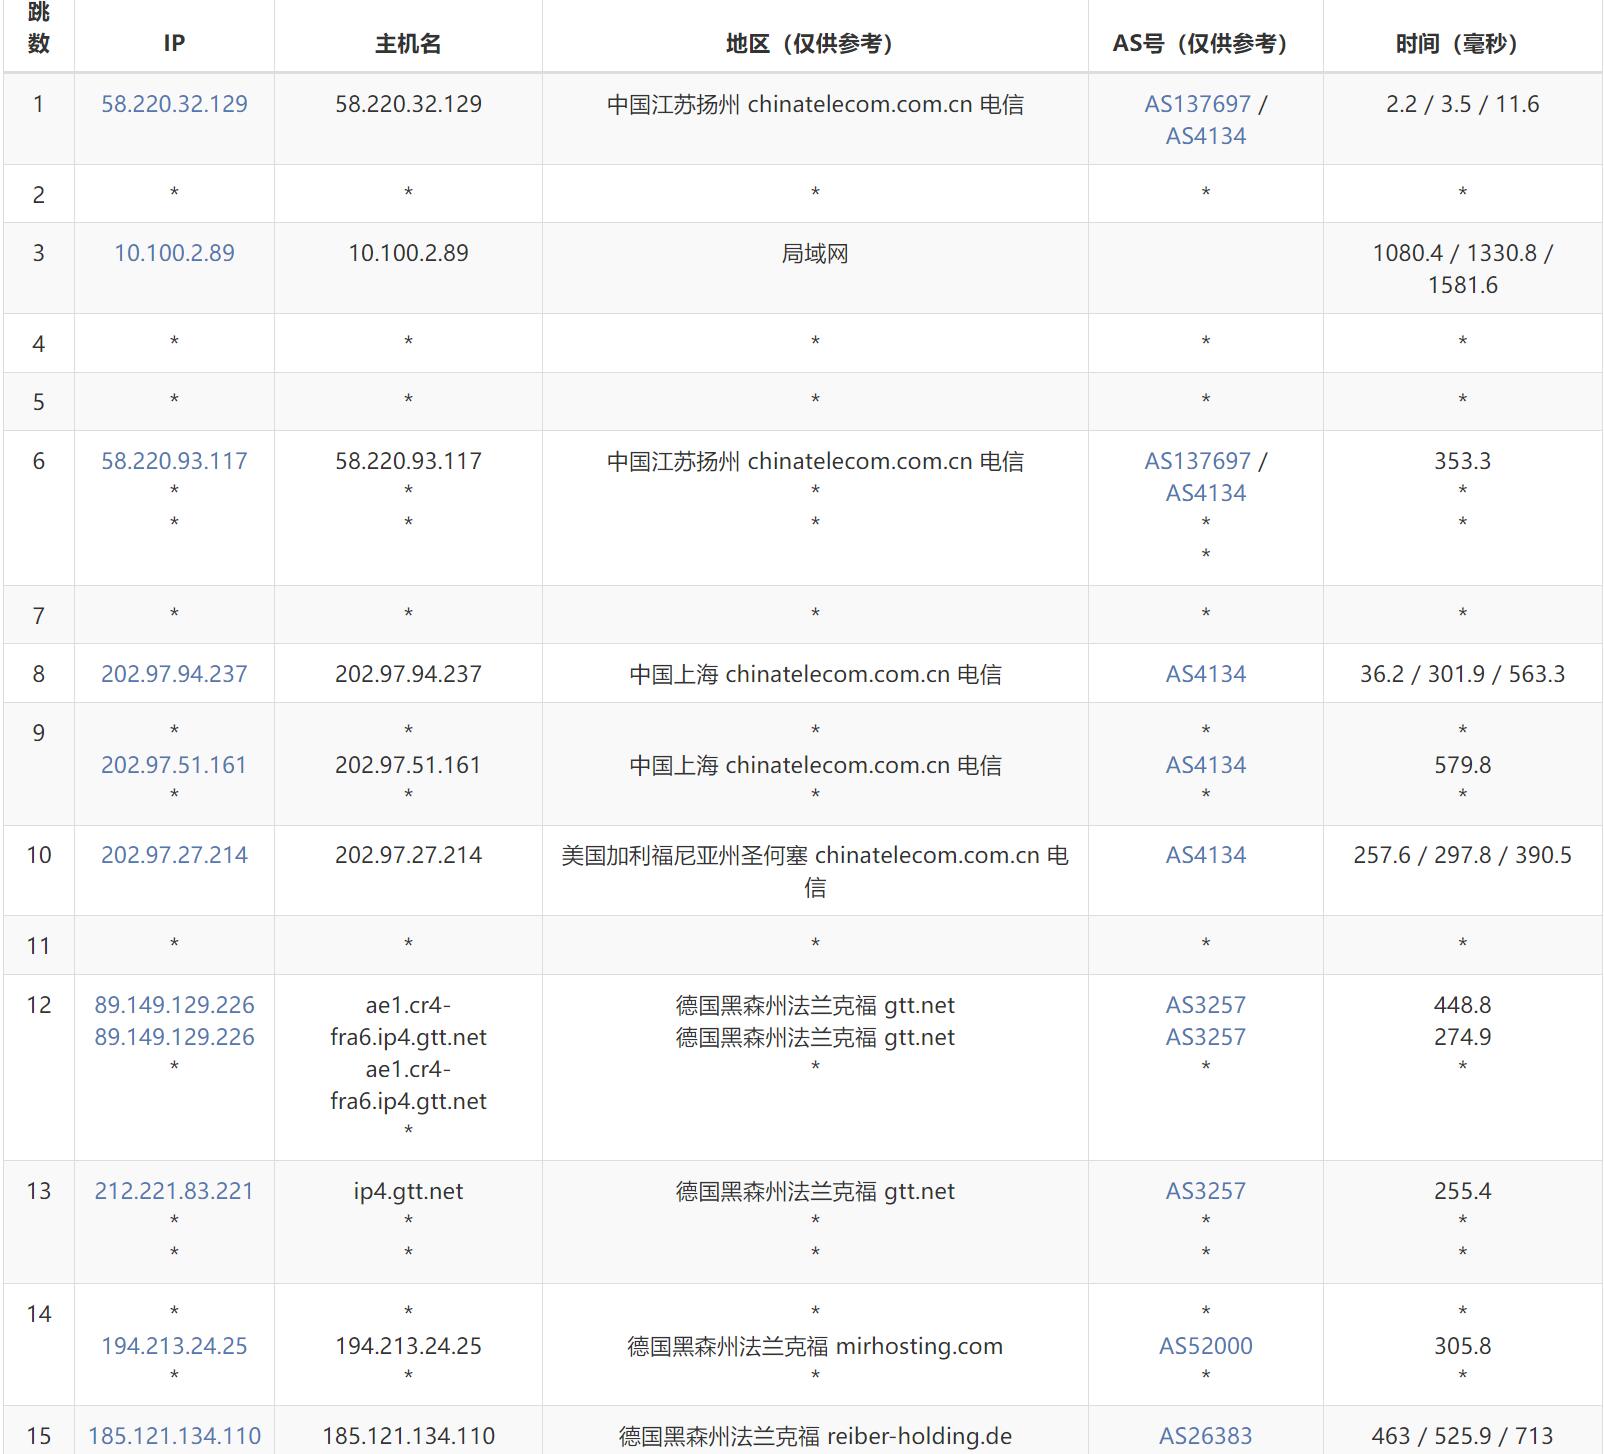The height and width of the screenshot is (1454, 1604).
Task: Open IP link 185.121.134.110
Action: pos(174,1436)
